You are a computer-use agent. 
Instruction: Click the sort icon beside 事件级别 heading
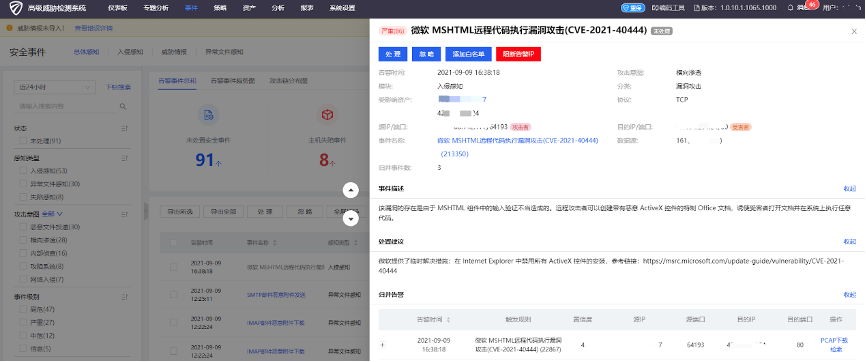tap(125, 297)
